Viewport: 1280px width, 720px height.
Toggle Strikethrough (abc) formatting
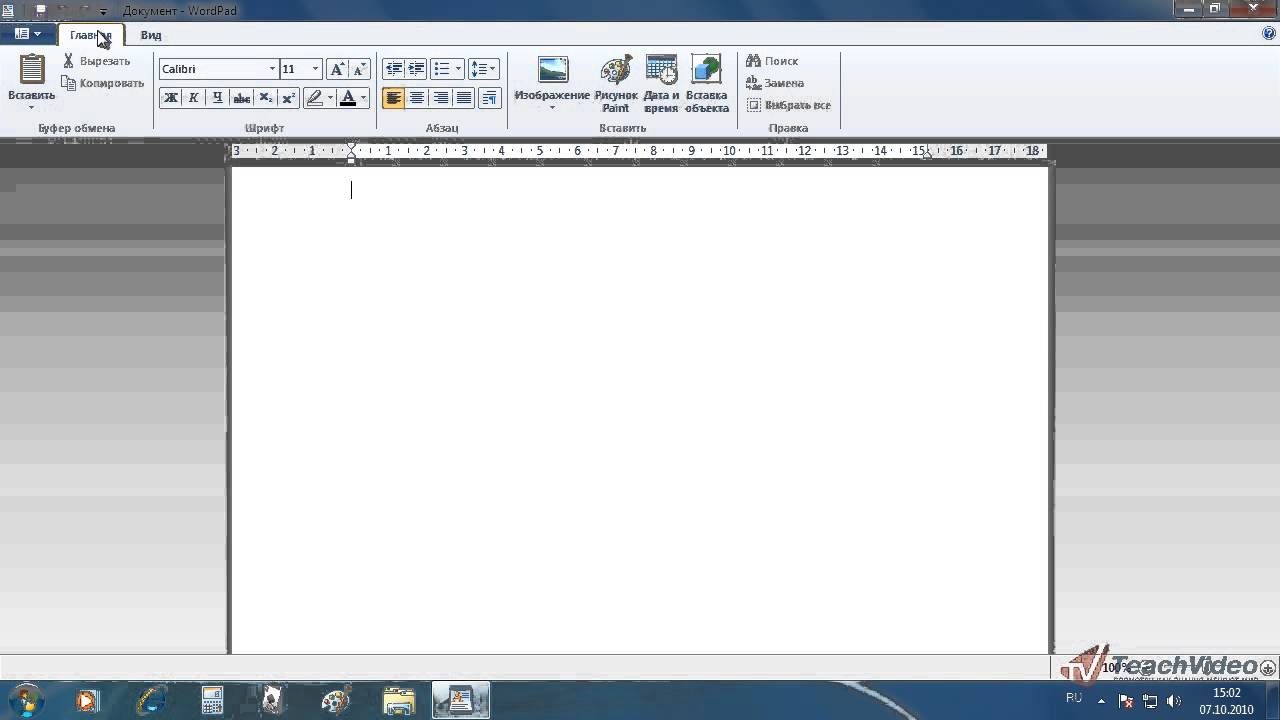point(241,97)
